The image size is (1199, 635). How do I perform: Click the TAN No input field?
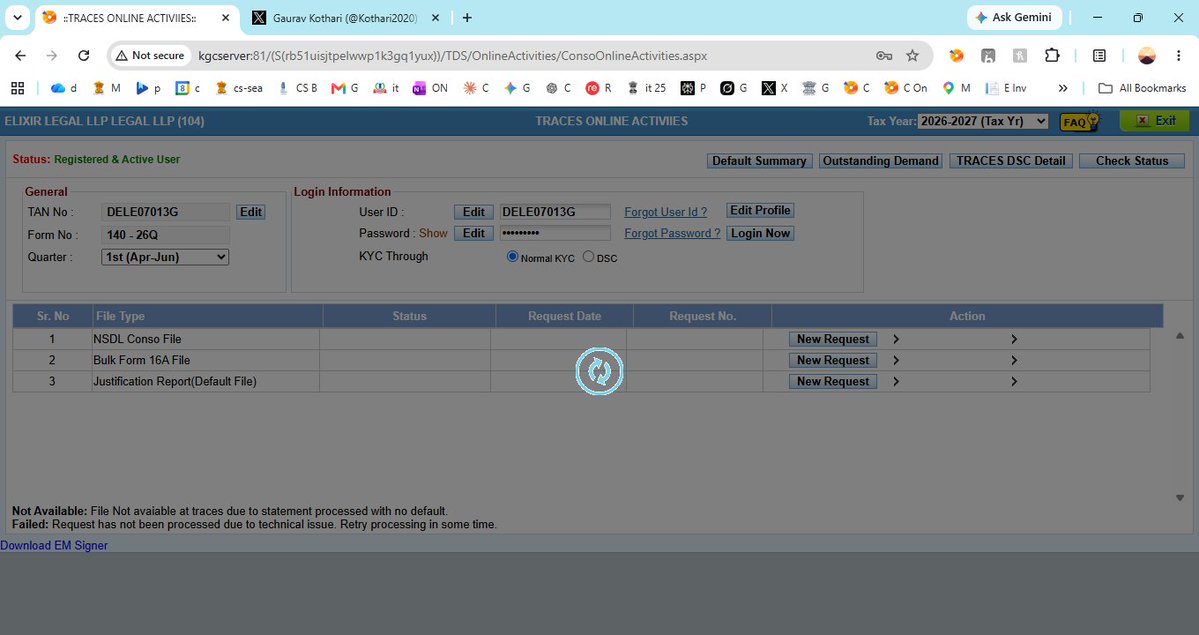(165, 212)
